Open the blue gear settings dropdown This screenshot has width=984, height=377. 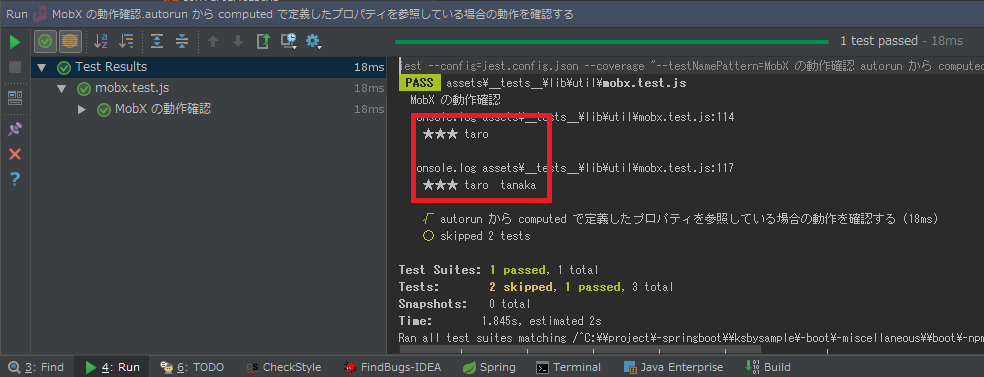313,41
